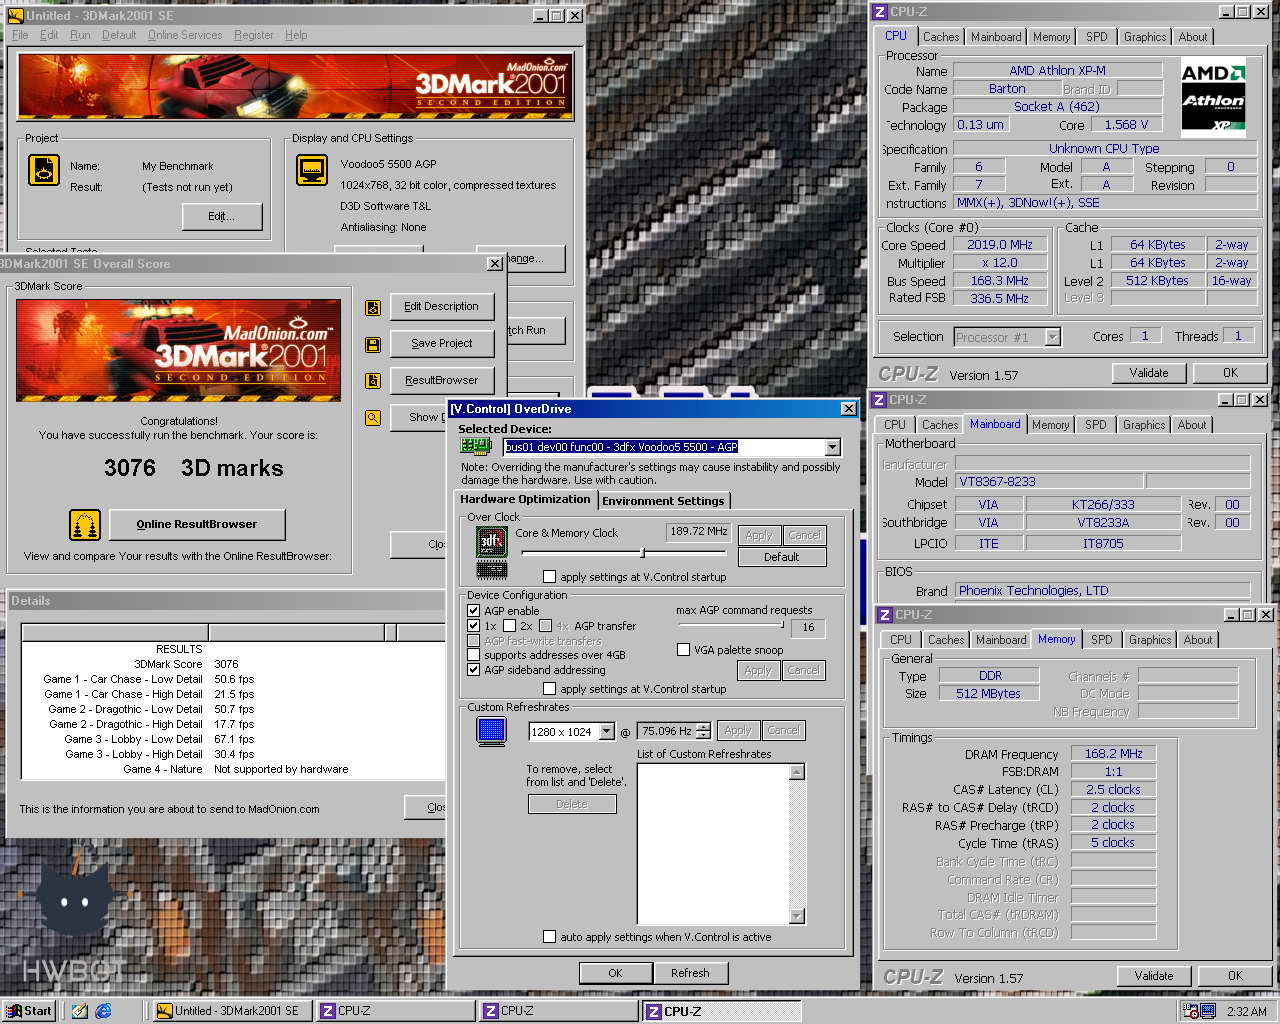The width and height of the screenshot is (1280, 1024).
Task: Uncheck the AGP enable checkbox
Action: pyautogui.click(x=473, y=611)
